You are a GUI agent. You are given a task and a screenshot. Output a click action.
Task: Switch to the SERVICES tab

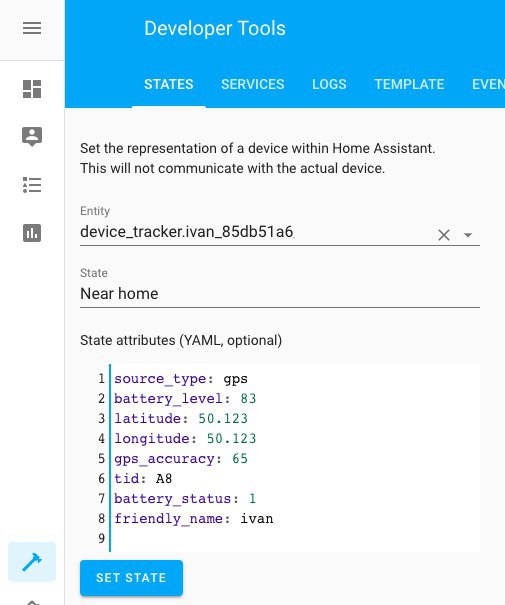click(x=253, y=84)
